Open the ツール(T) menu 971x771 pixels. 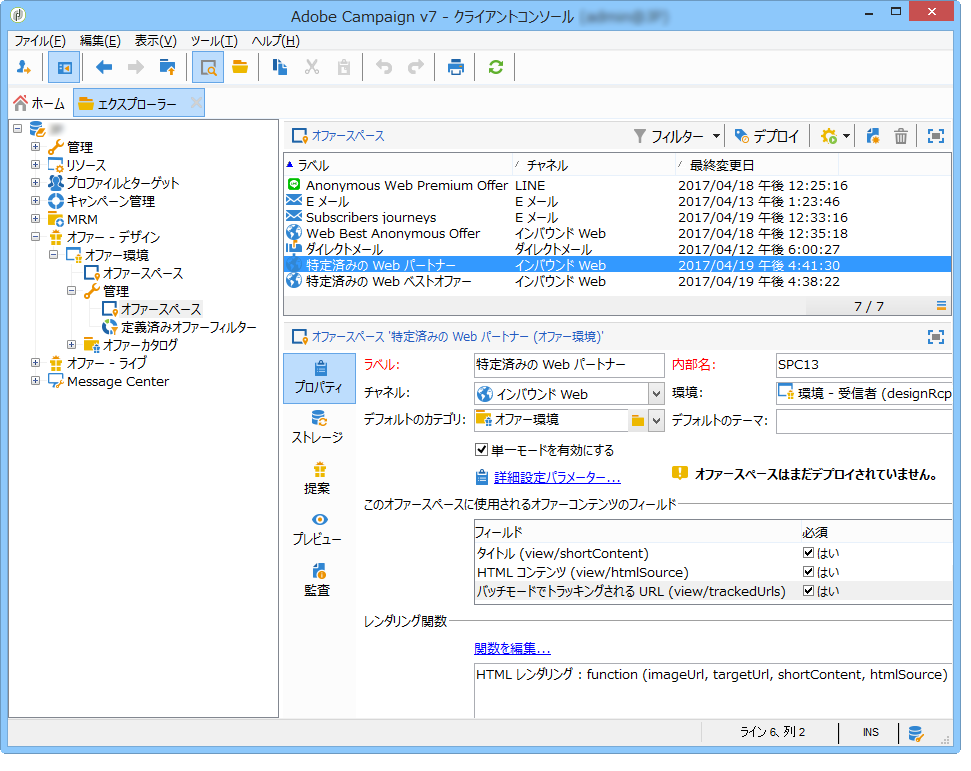(x=214, y=41)
